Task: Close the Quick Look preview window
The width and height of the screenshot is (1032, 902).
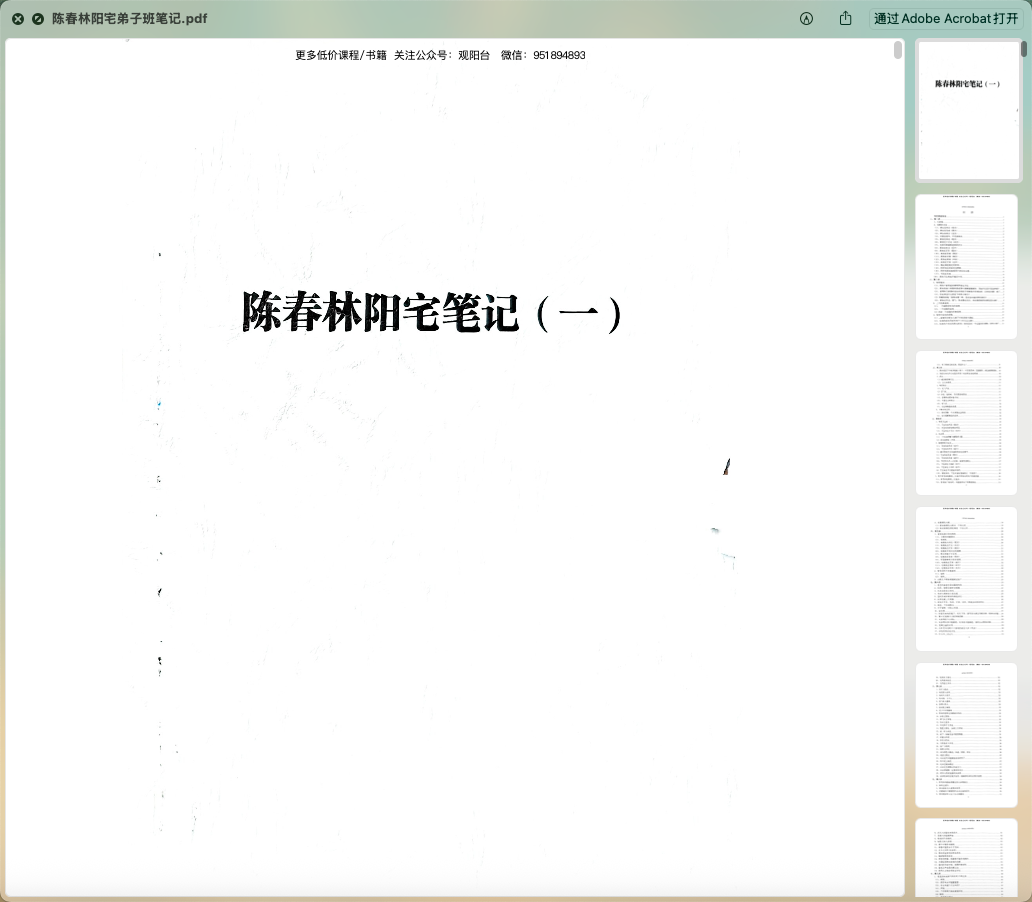Action: 18,19
